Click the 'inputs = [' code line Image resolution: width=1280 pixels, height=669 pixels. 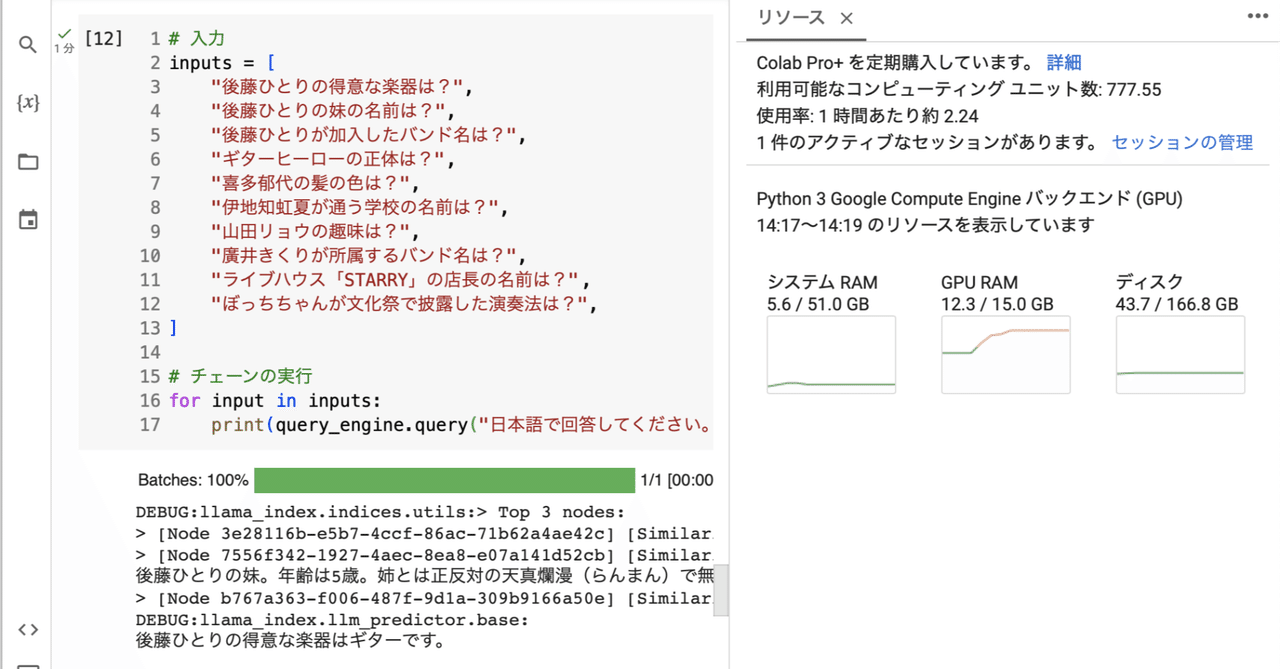pos(222,63)
